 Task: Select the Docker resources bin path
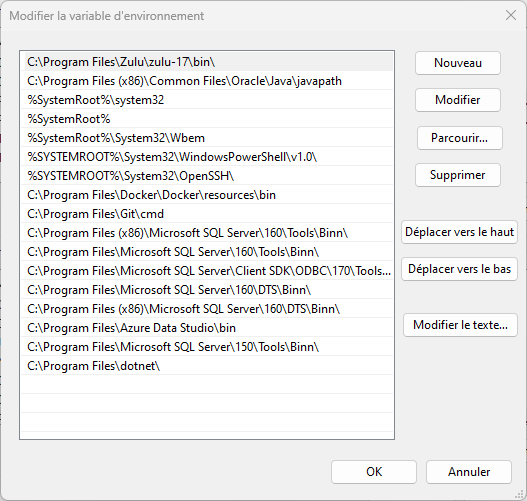click(207, 195)
